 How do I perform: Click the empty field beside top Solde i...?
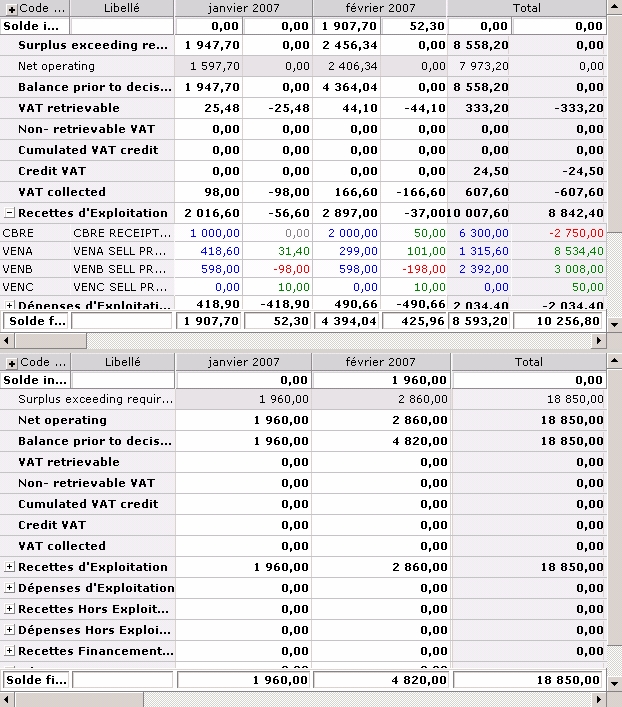point(120,26)
